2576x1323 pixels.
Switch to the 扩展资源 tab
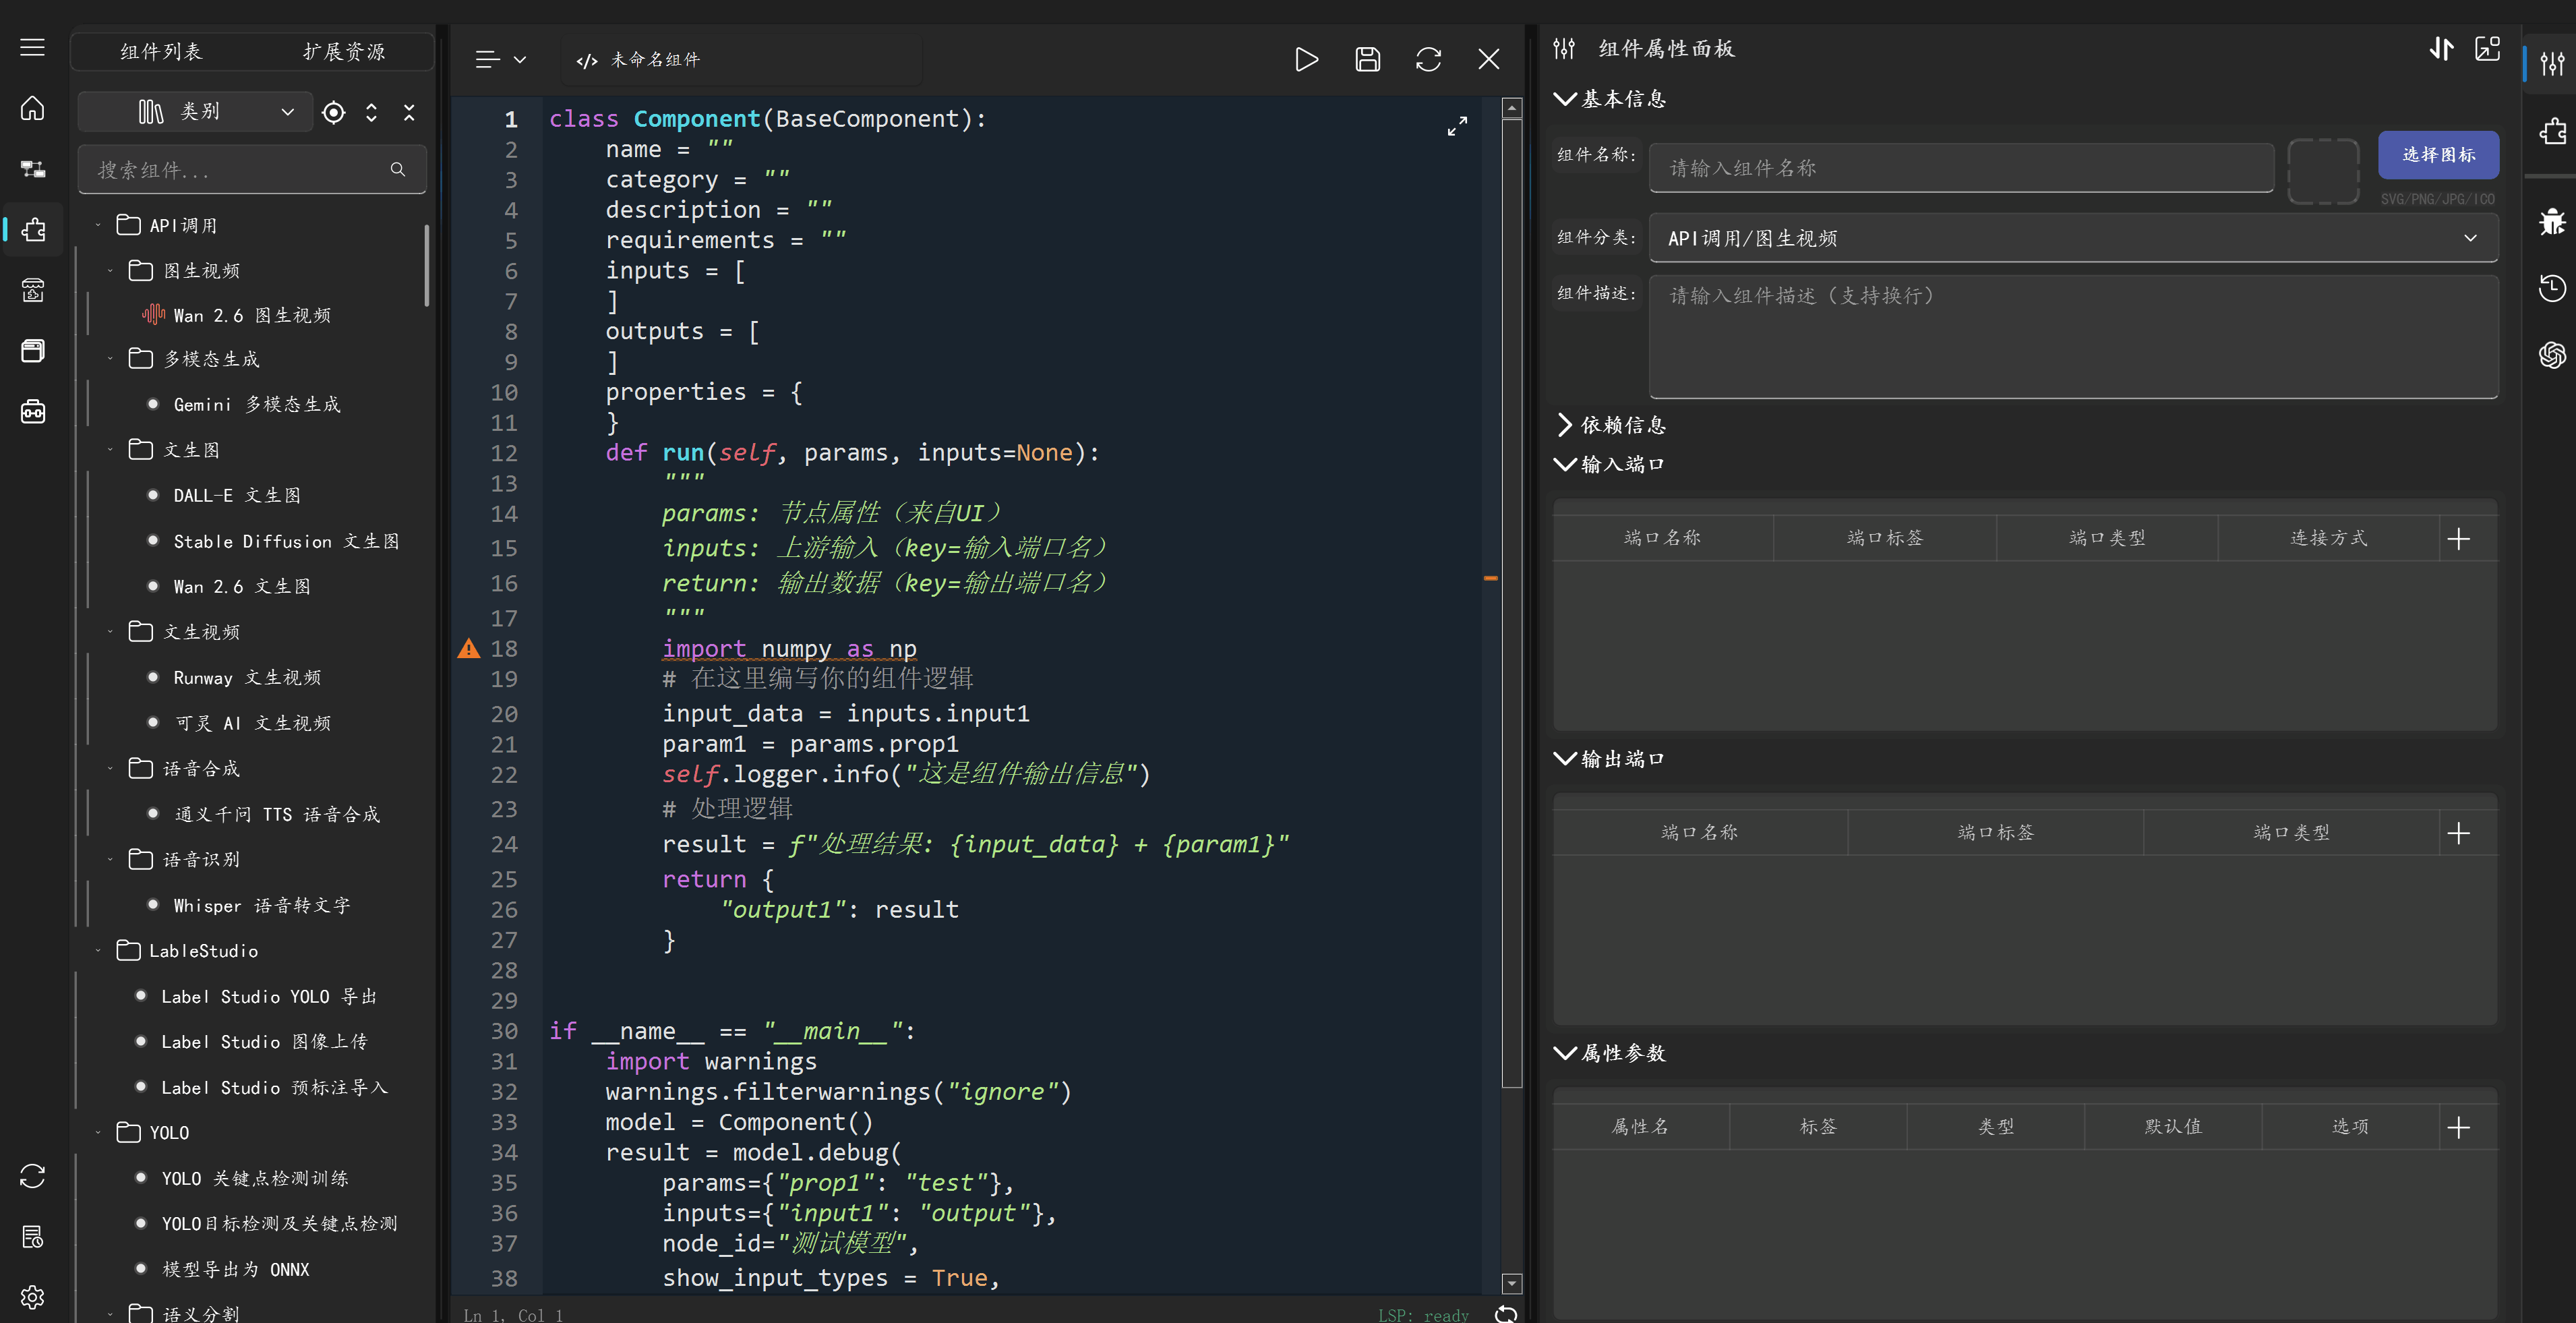click(344, 51)
